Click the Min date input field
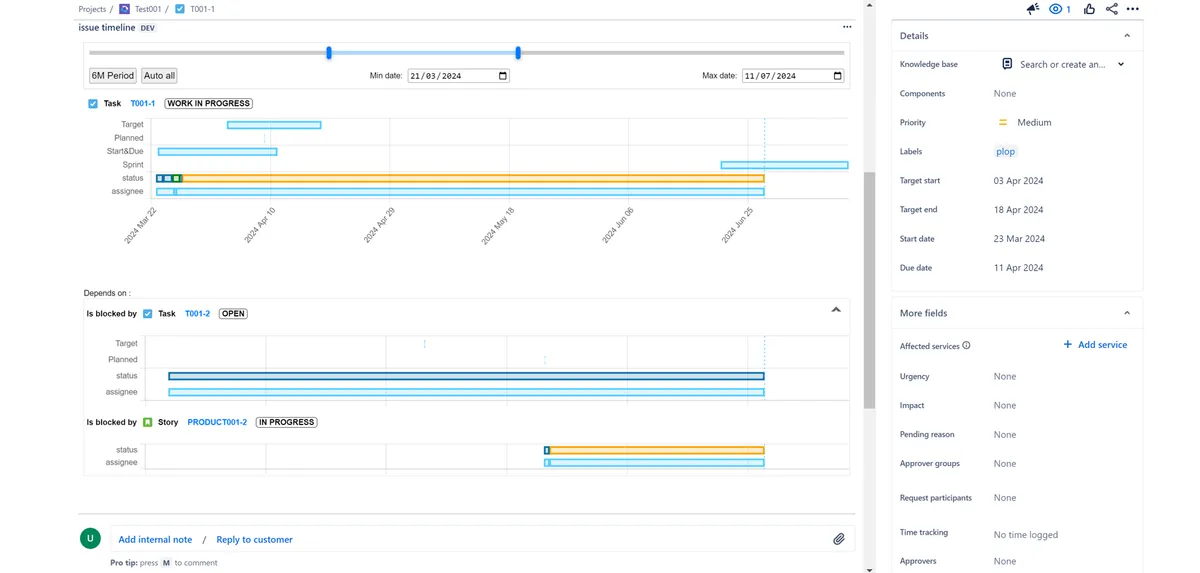The image size is (1200, 573). [459, 76]
